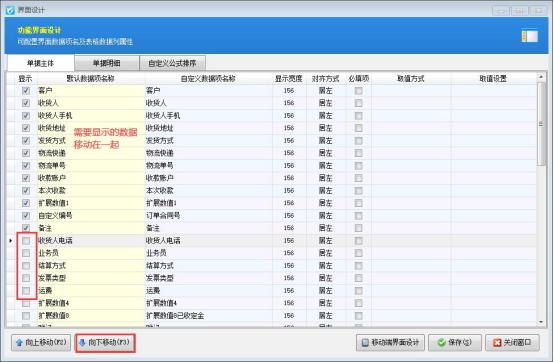Check 显示 checkbox for 运费 row

(26, 291)
